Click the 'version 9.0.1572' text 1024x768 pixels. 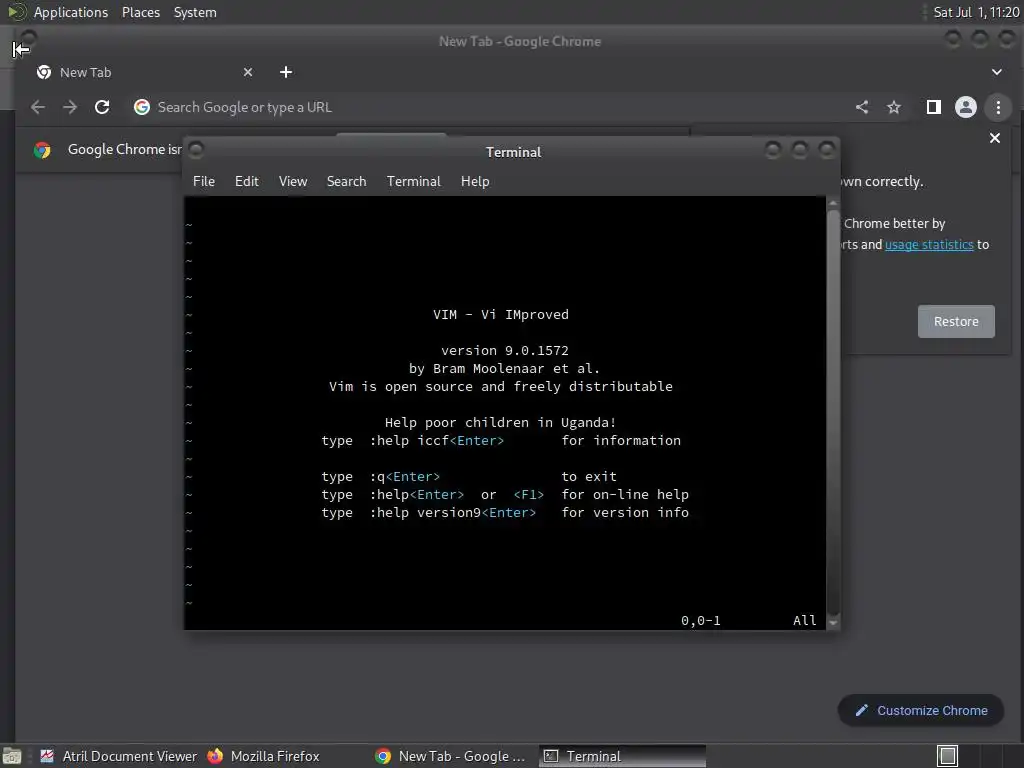(x=505, y=351)
